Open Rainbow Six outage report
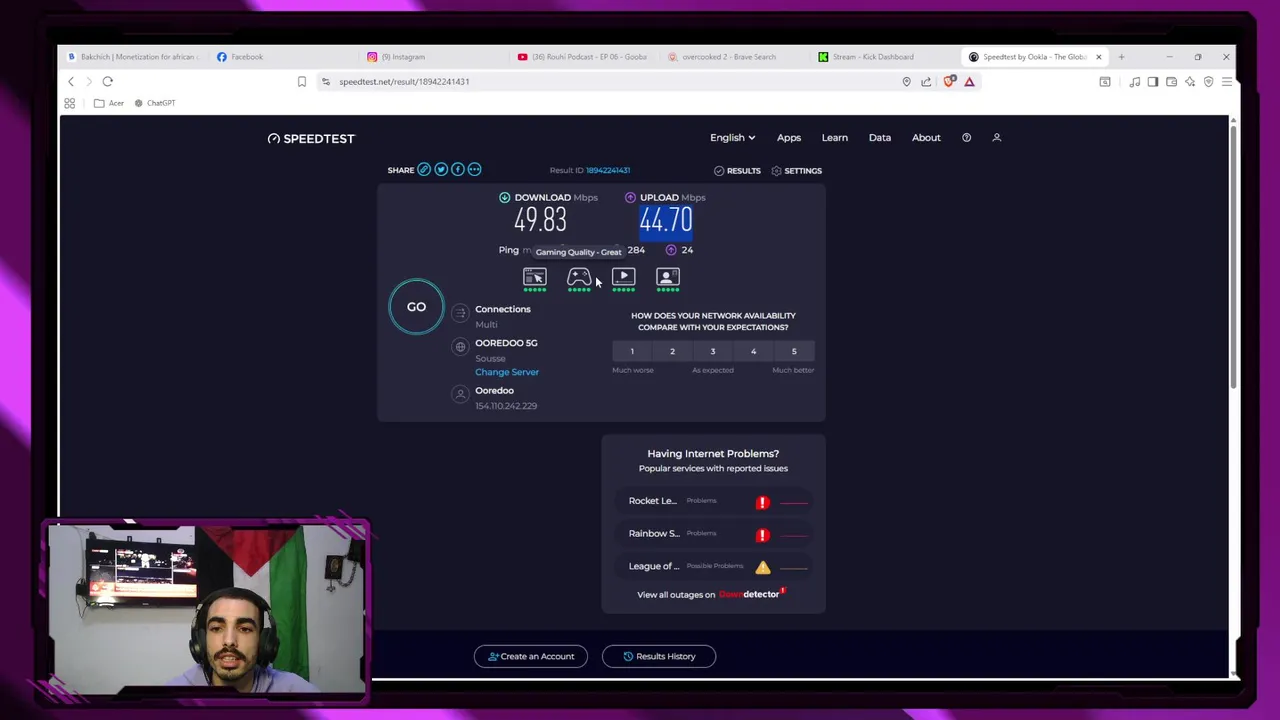Viewport: 1280px width, 720px height. (x=713, y=534)
